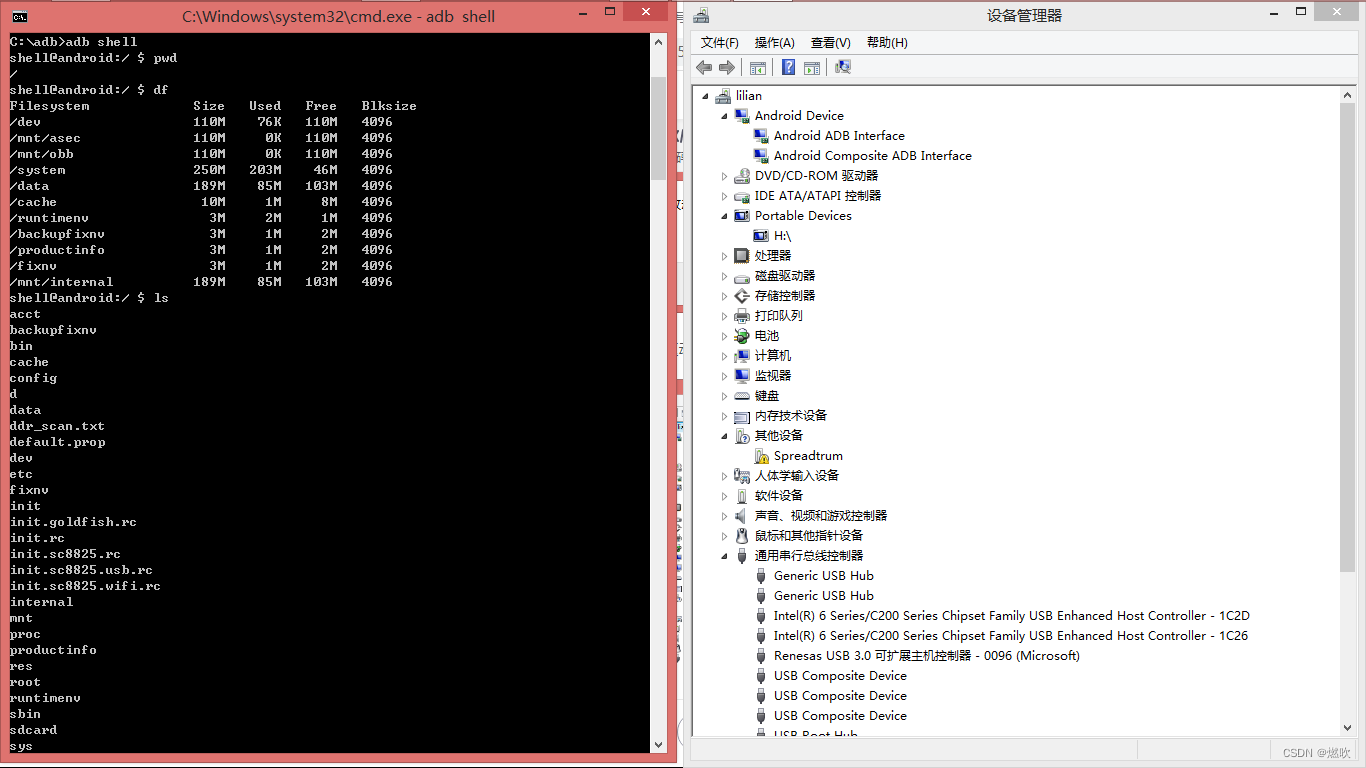Click the show/hide action pane toolbar icon
Image resolution: width=1366 pixels, height=768 pixels.
tap(812, 67)
